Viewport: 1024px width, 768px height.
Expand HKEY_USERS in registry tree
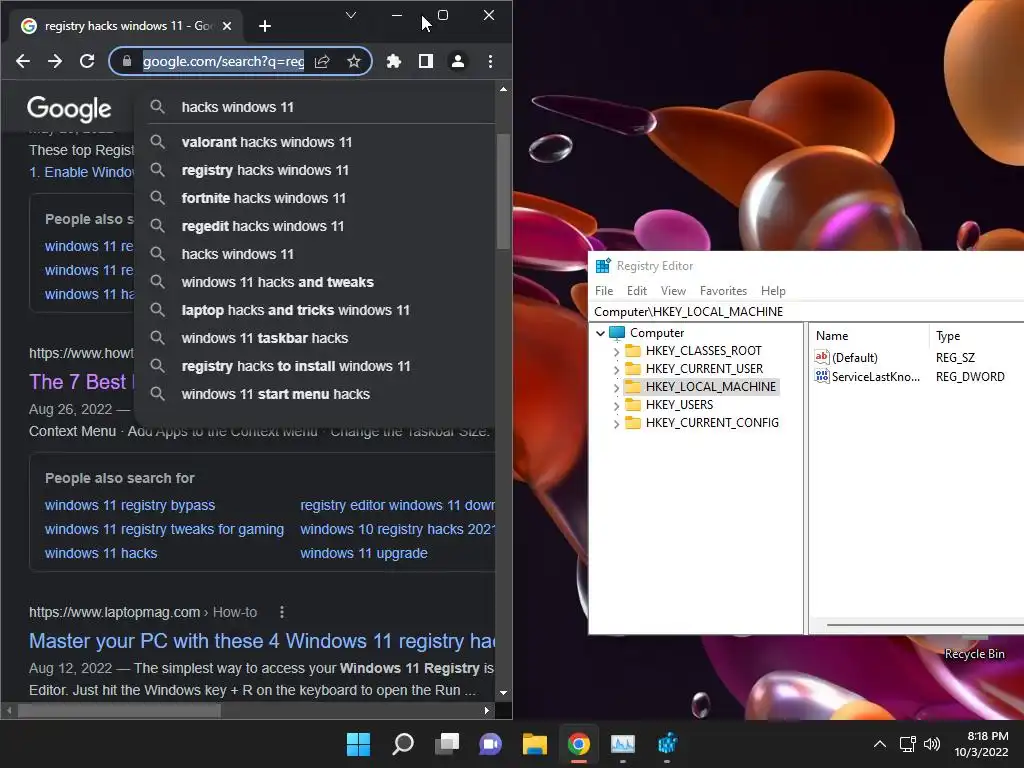[616, 406]
